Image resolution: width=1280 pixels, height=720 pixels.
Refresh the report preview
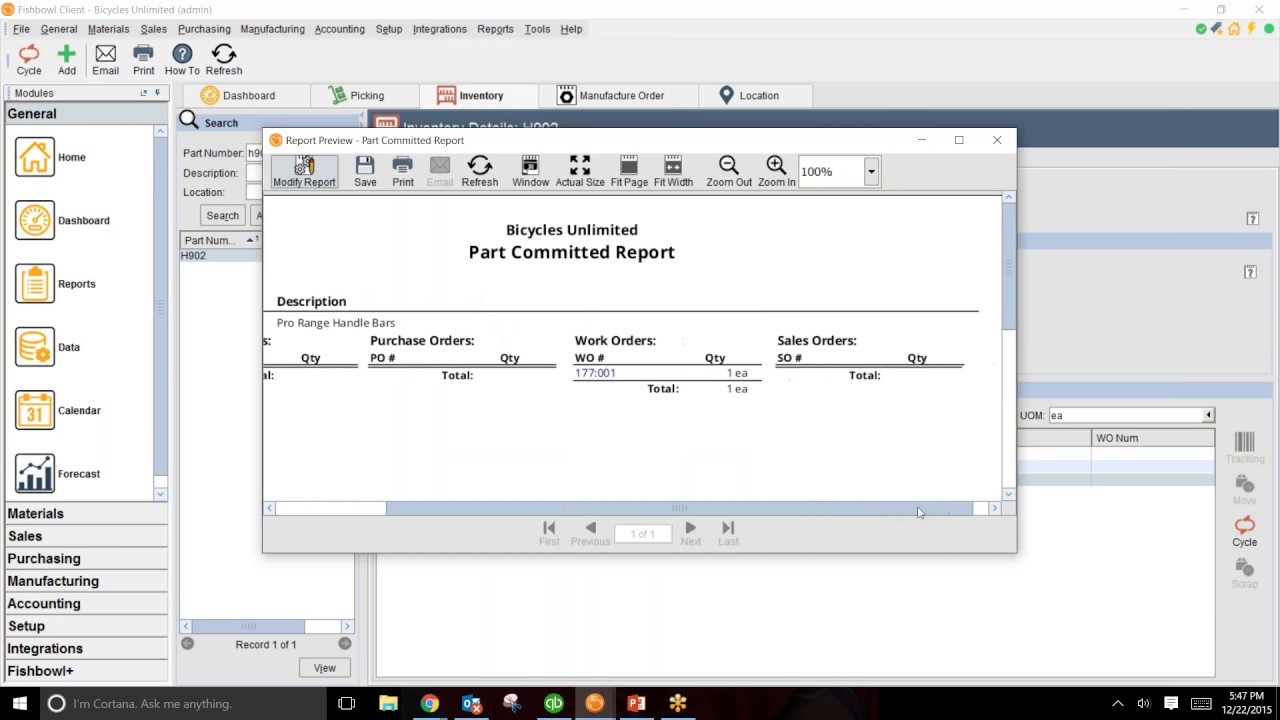point(480,171)
